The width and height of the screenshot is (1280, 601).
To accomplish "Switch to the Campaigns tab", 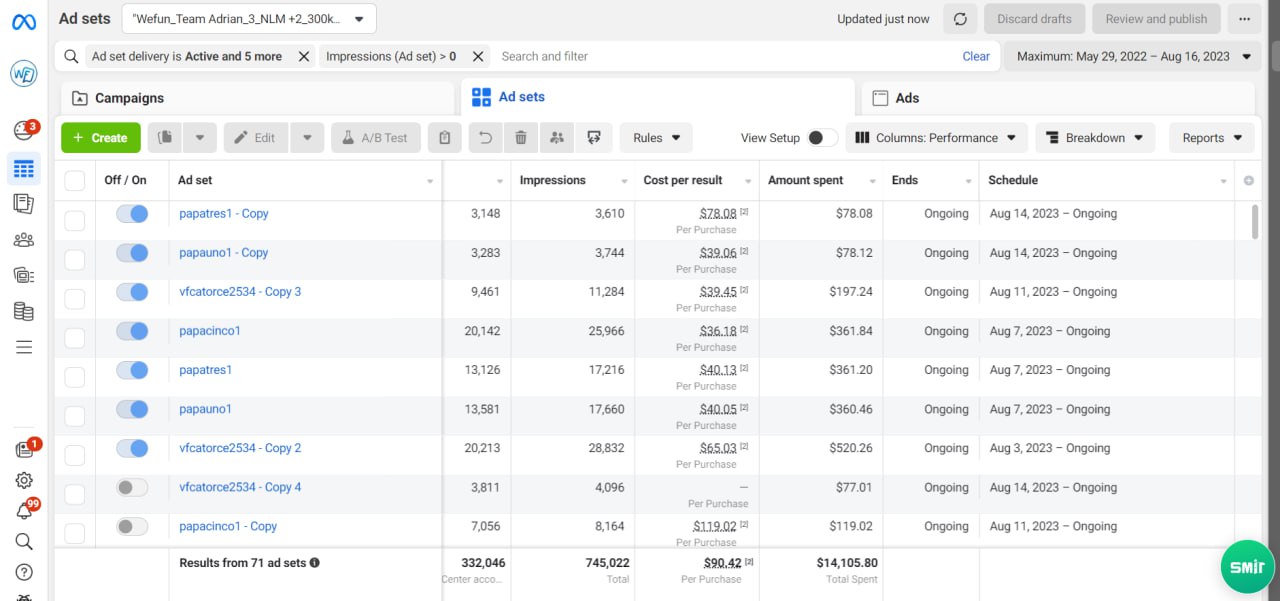I will pos(258,98).
